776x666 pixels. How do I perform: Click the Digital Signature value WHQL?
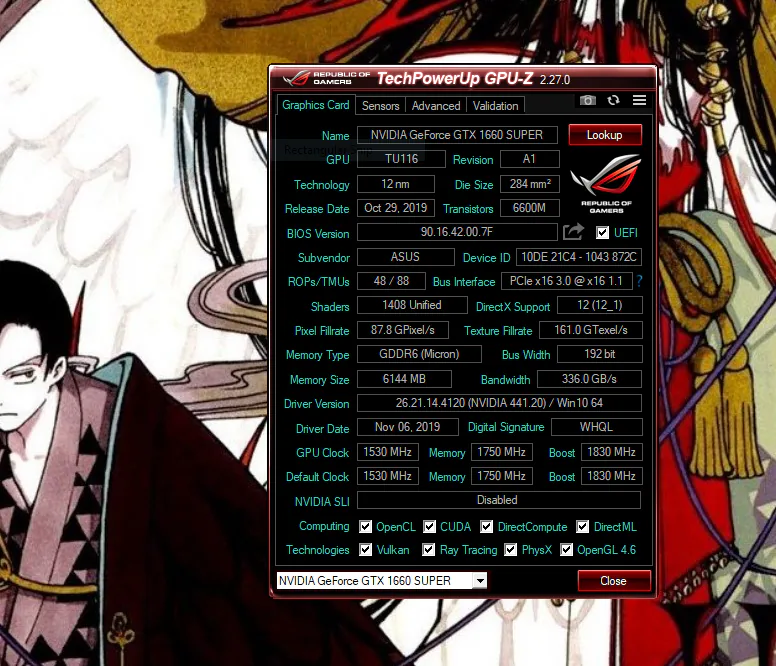pyautogui.click(x=597, y=427)
